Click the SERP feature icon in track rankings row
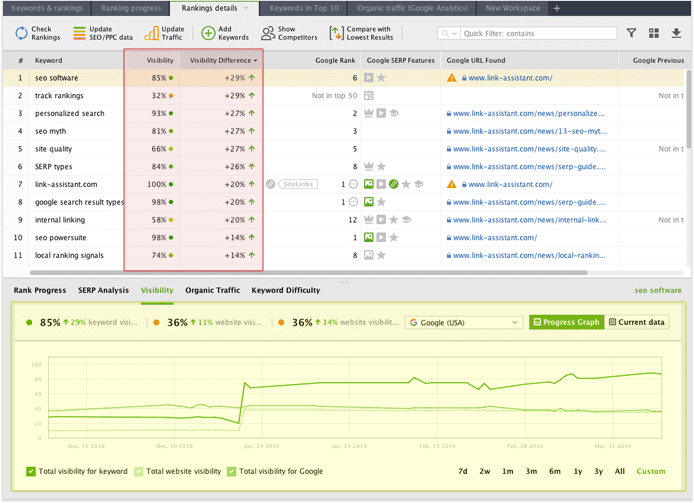Screen dimensions: 694x503 click(x=369, y=96)
